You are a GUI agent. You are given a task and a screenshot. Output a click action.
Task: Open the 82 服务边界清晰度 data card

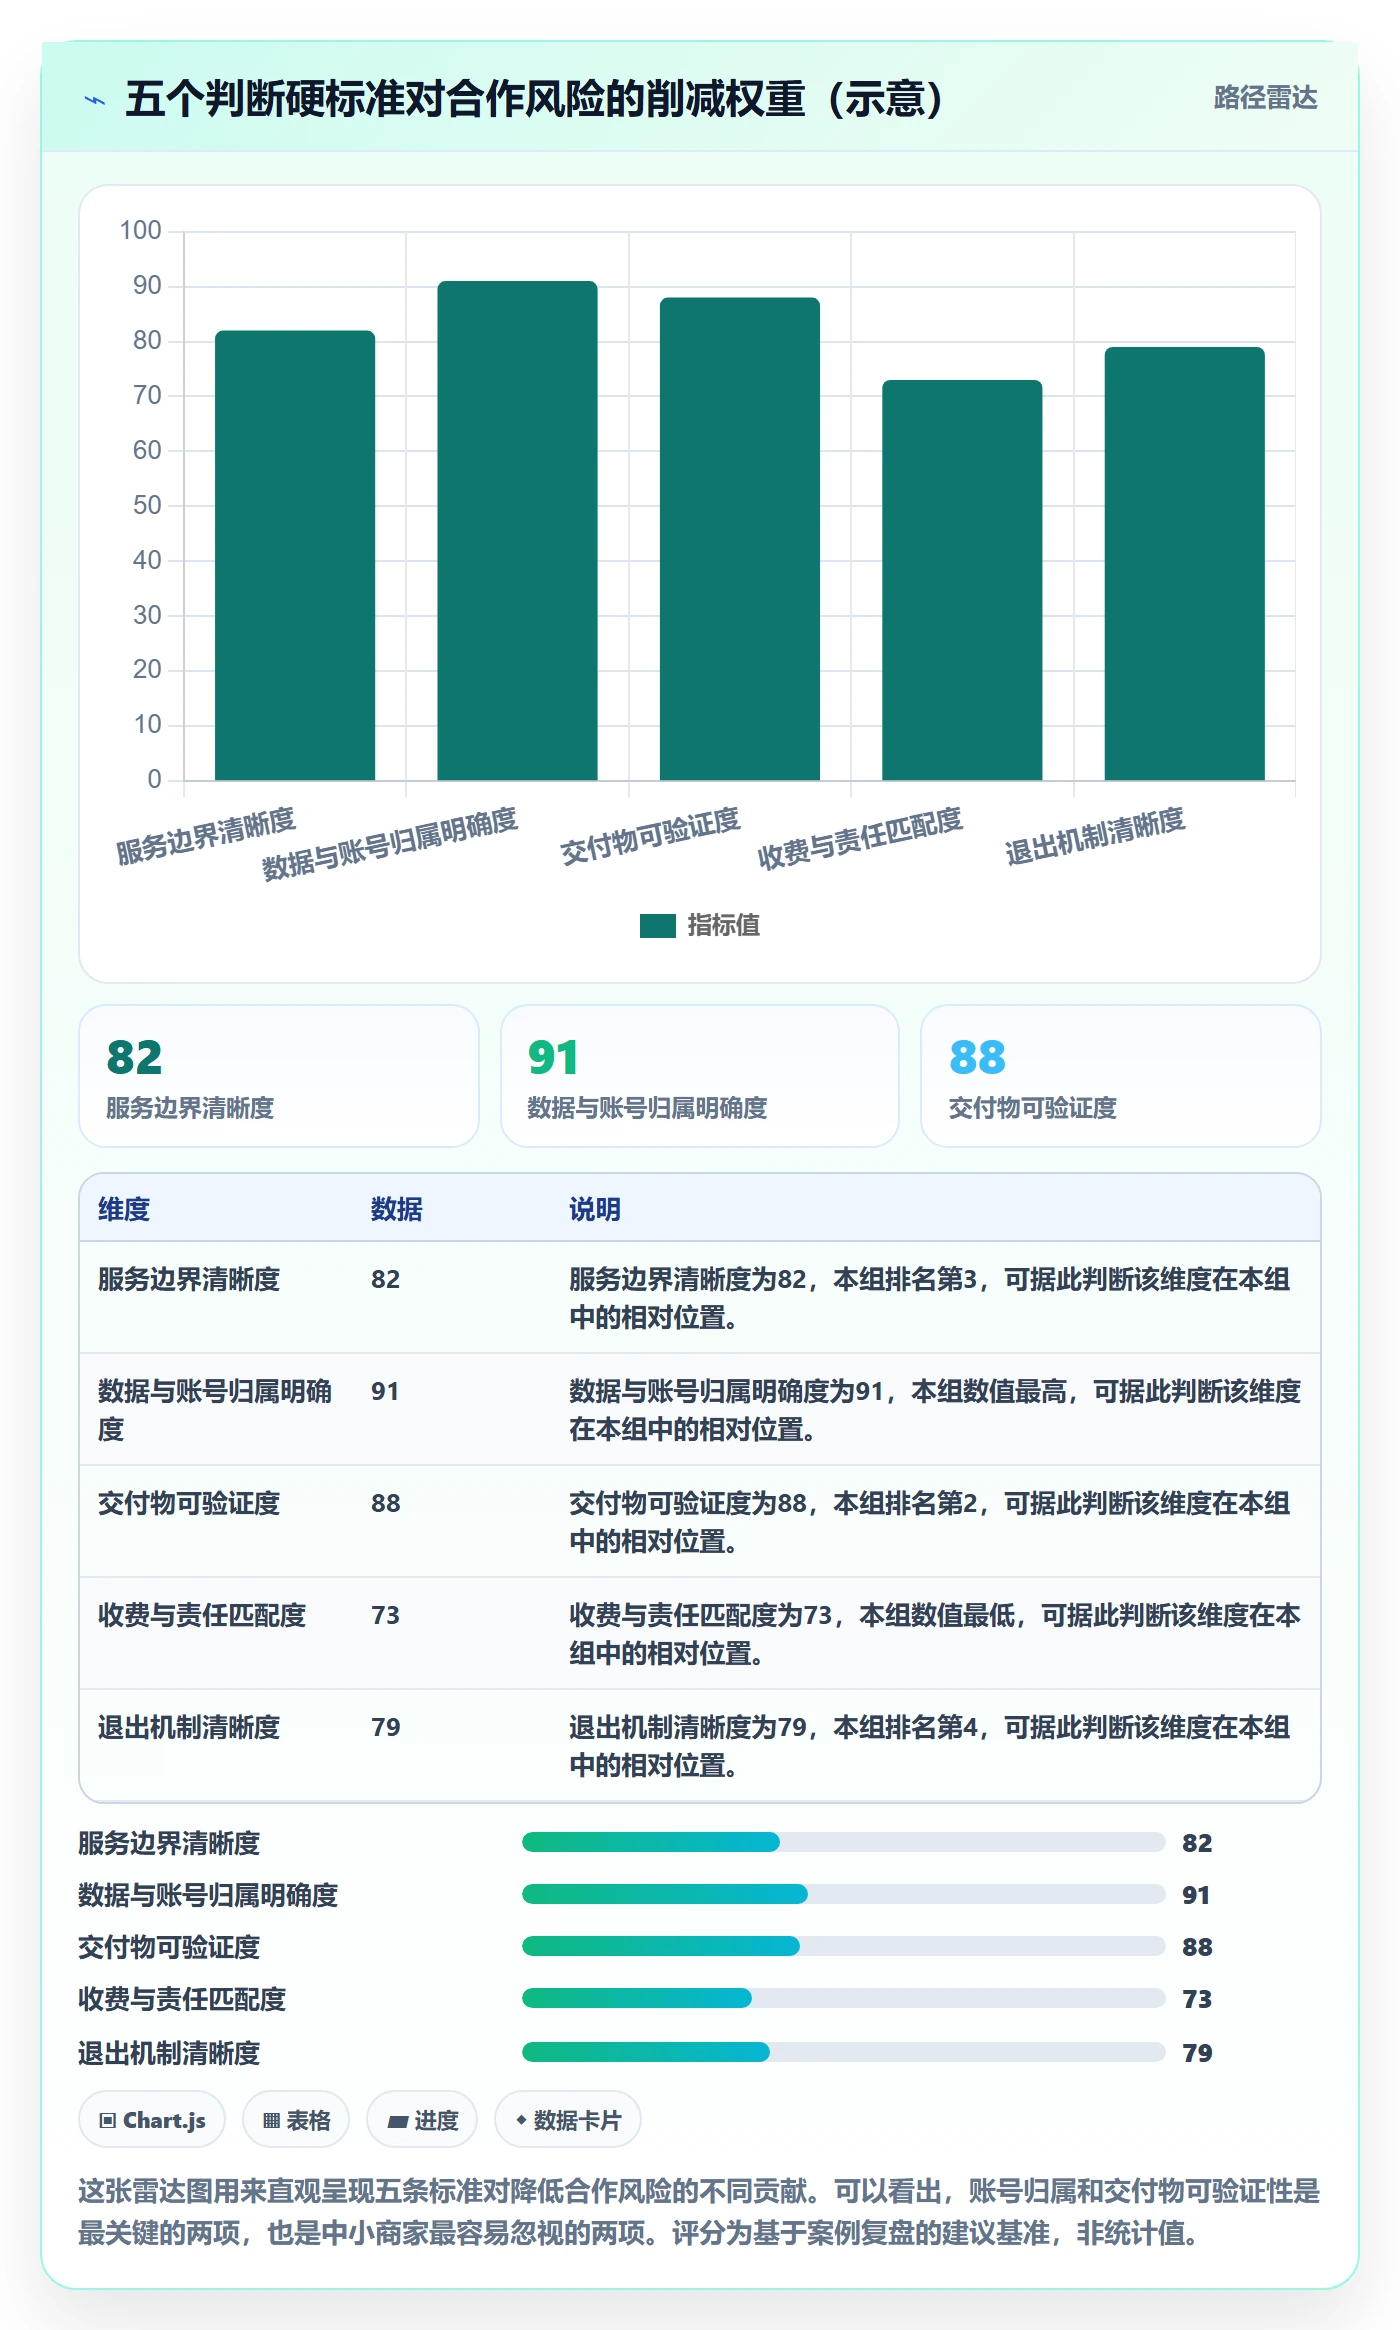[279, 1076]
